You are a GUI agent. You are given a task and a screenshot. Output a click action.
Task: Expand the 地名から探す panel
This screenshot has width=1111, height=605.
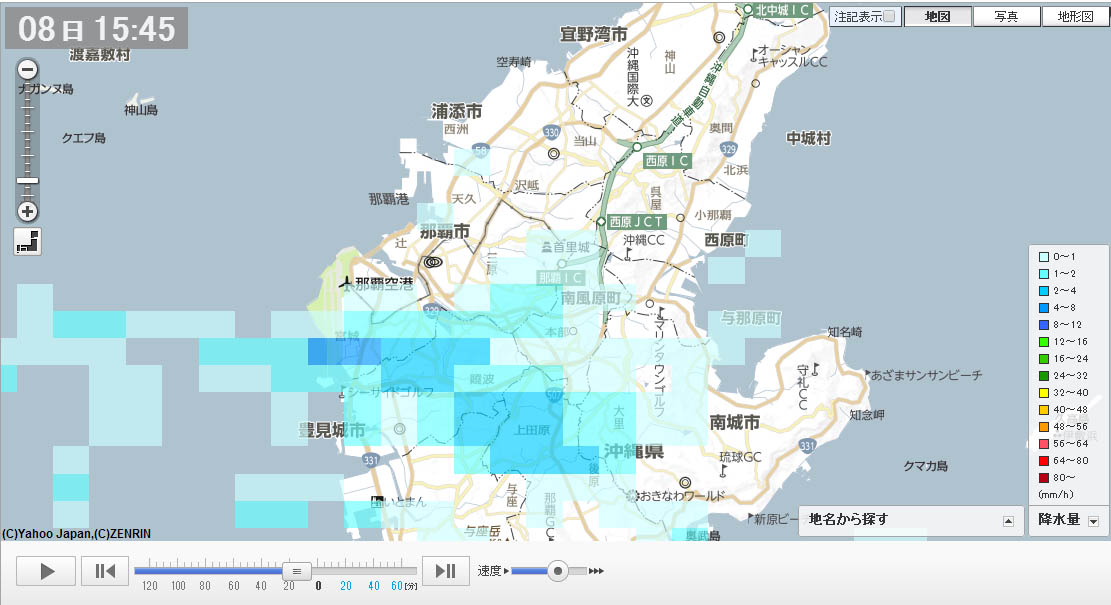[x=1008, y=520]
